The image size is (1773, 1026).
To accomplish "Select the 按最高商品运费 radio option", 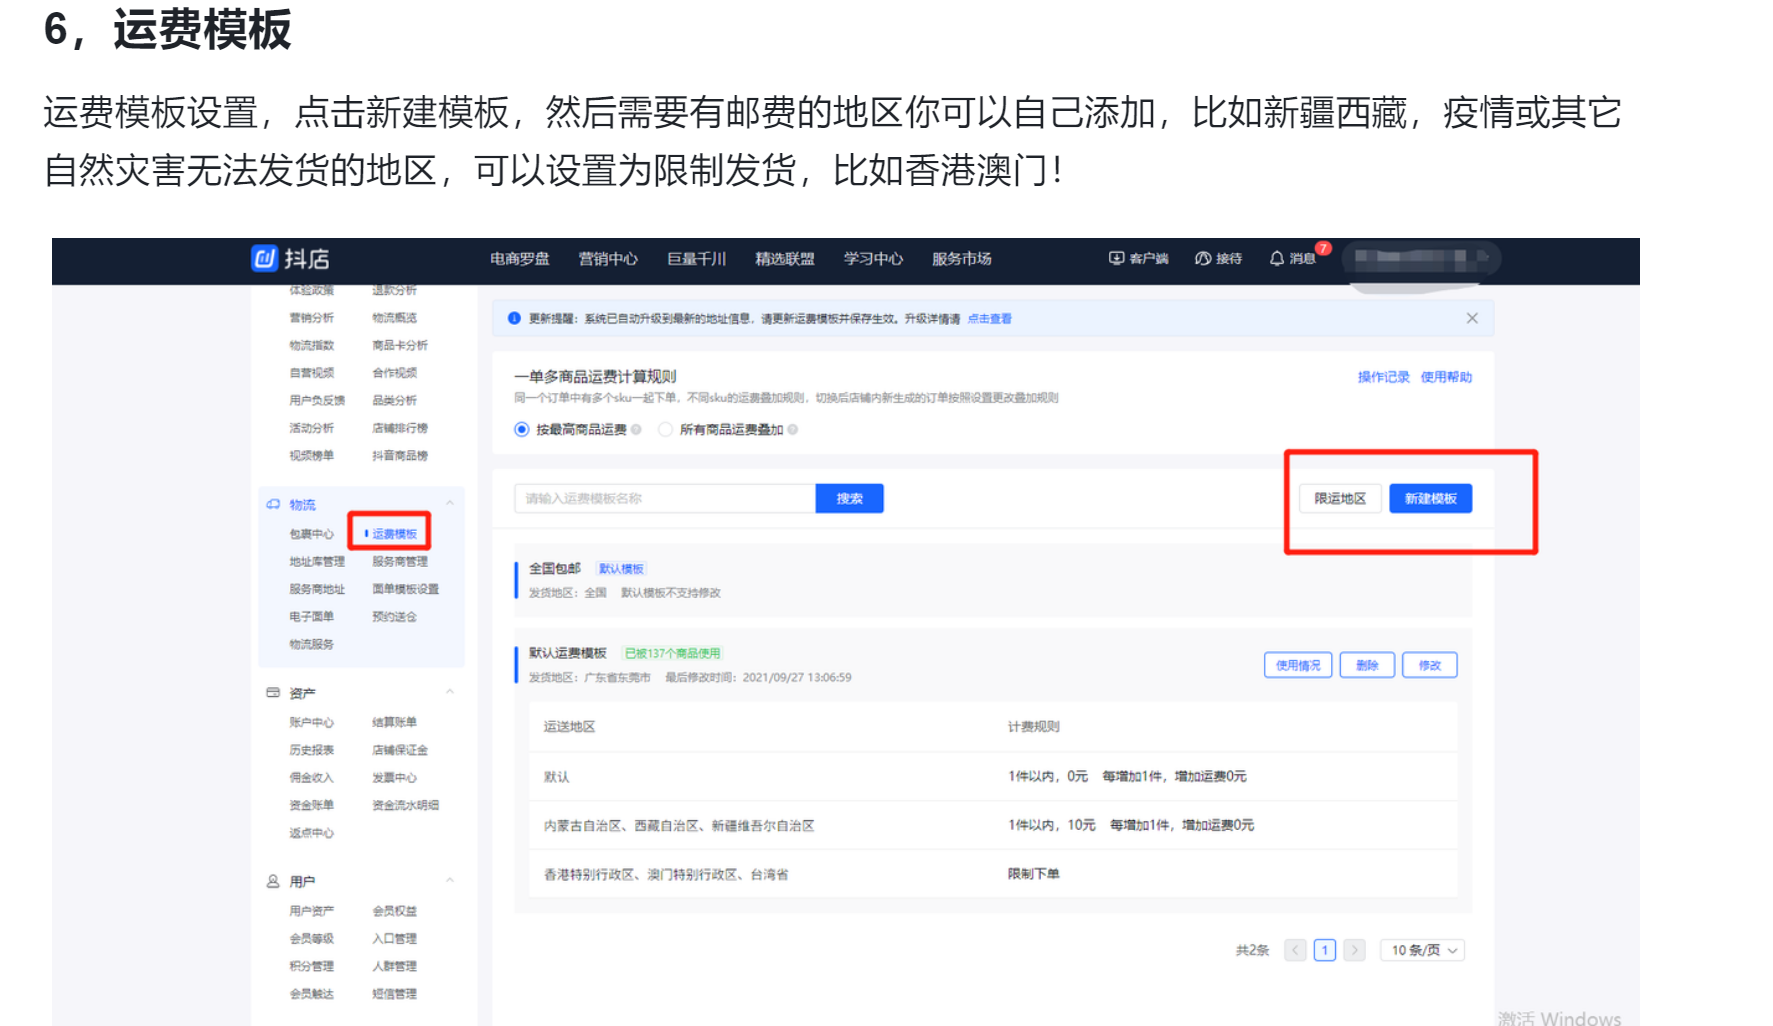I will click(x=521, y=430).
